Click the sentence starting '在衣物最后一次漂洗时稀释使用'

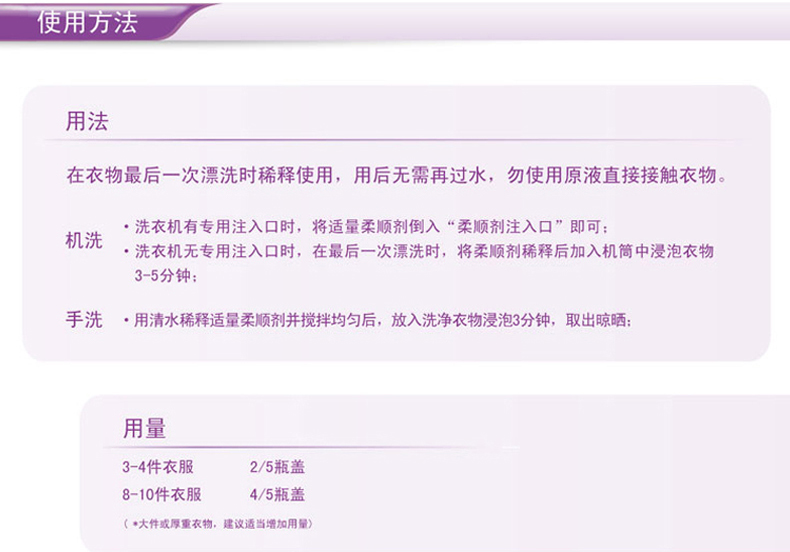pyautogui.click(x=397, y=175)
